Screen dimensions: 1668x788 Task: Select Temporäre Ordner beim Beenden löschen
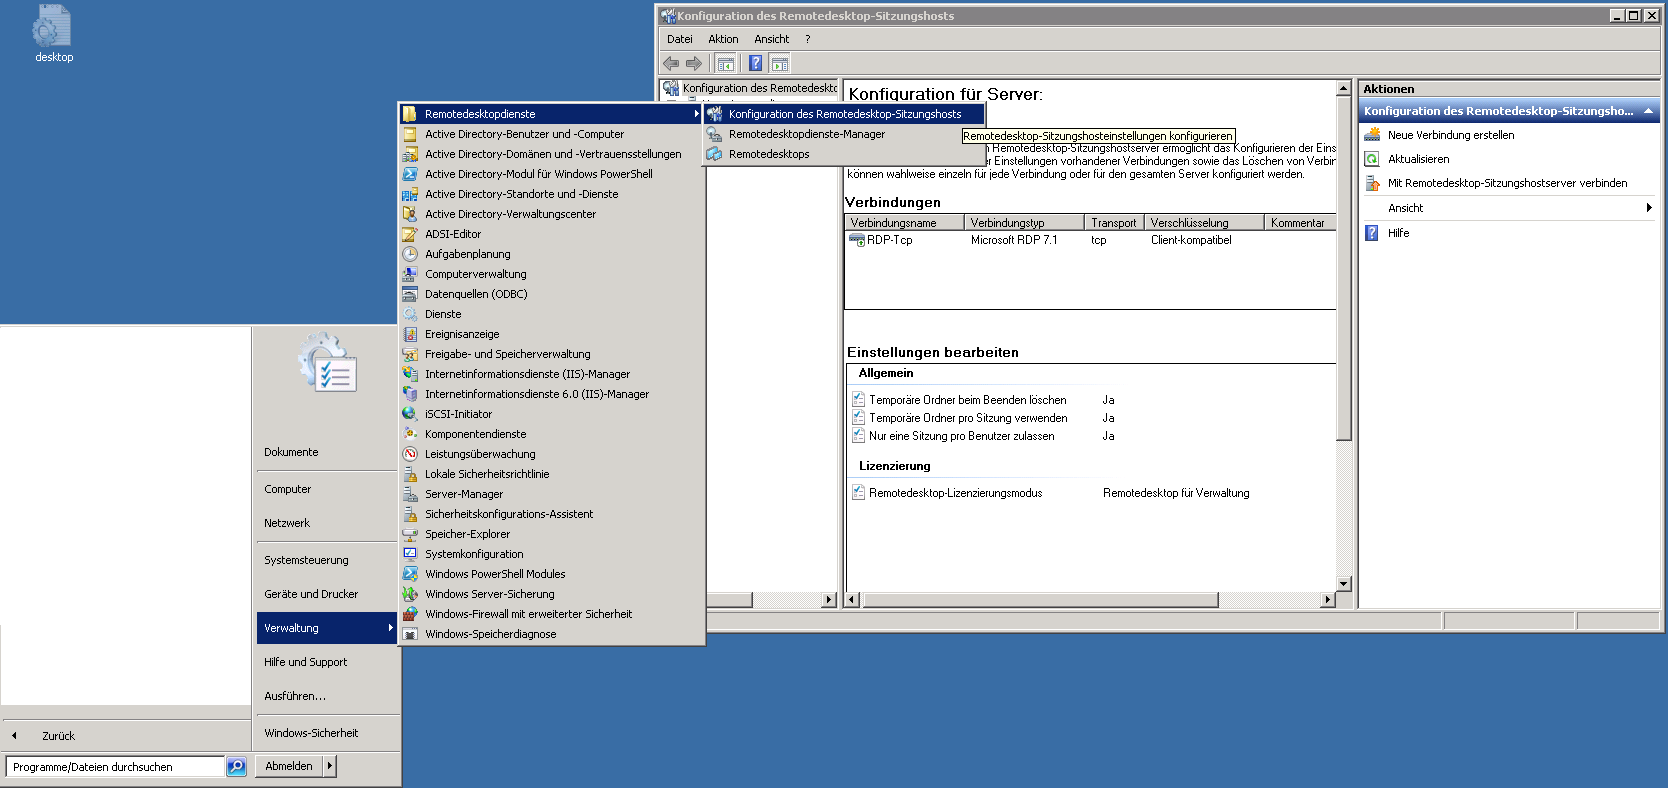[x=967, y=400]
